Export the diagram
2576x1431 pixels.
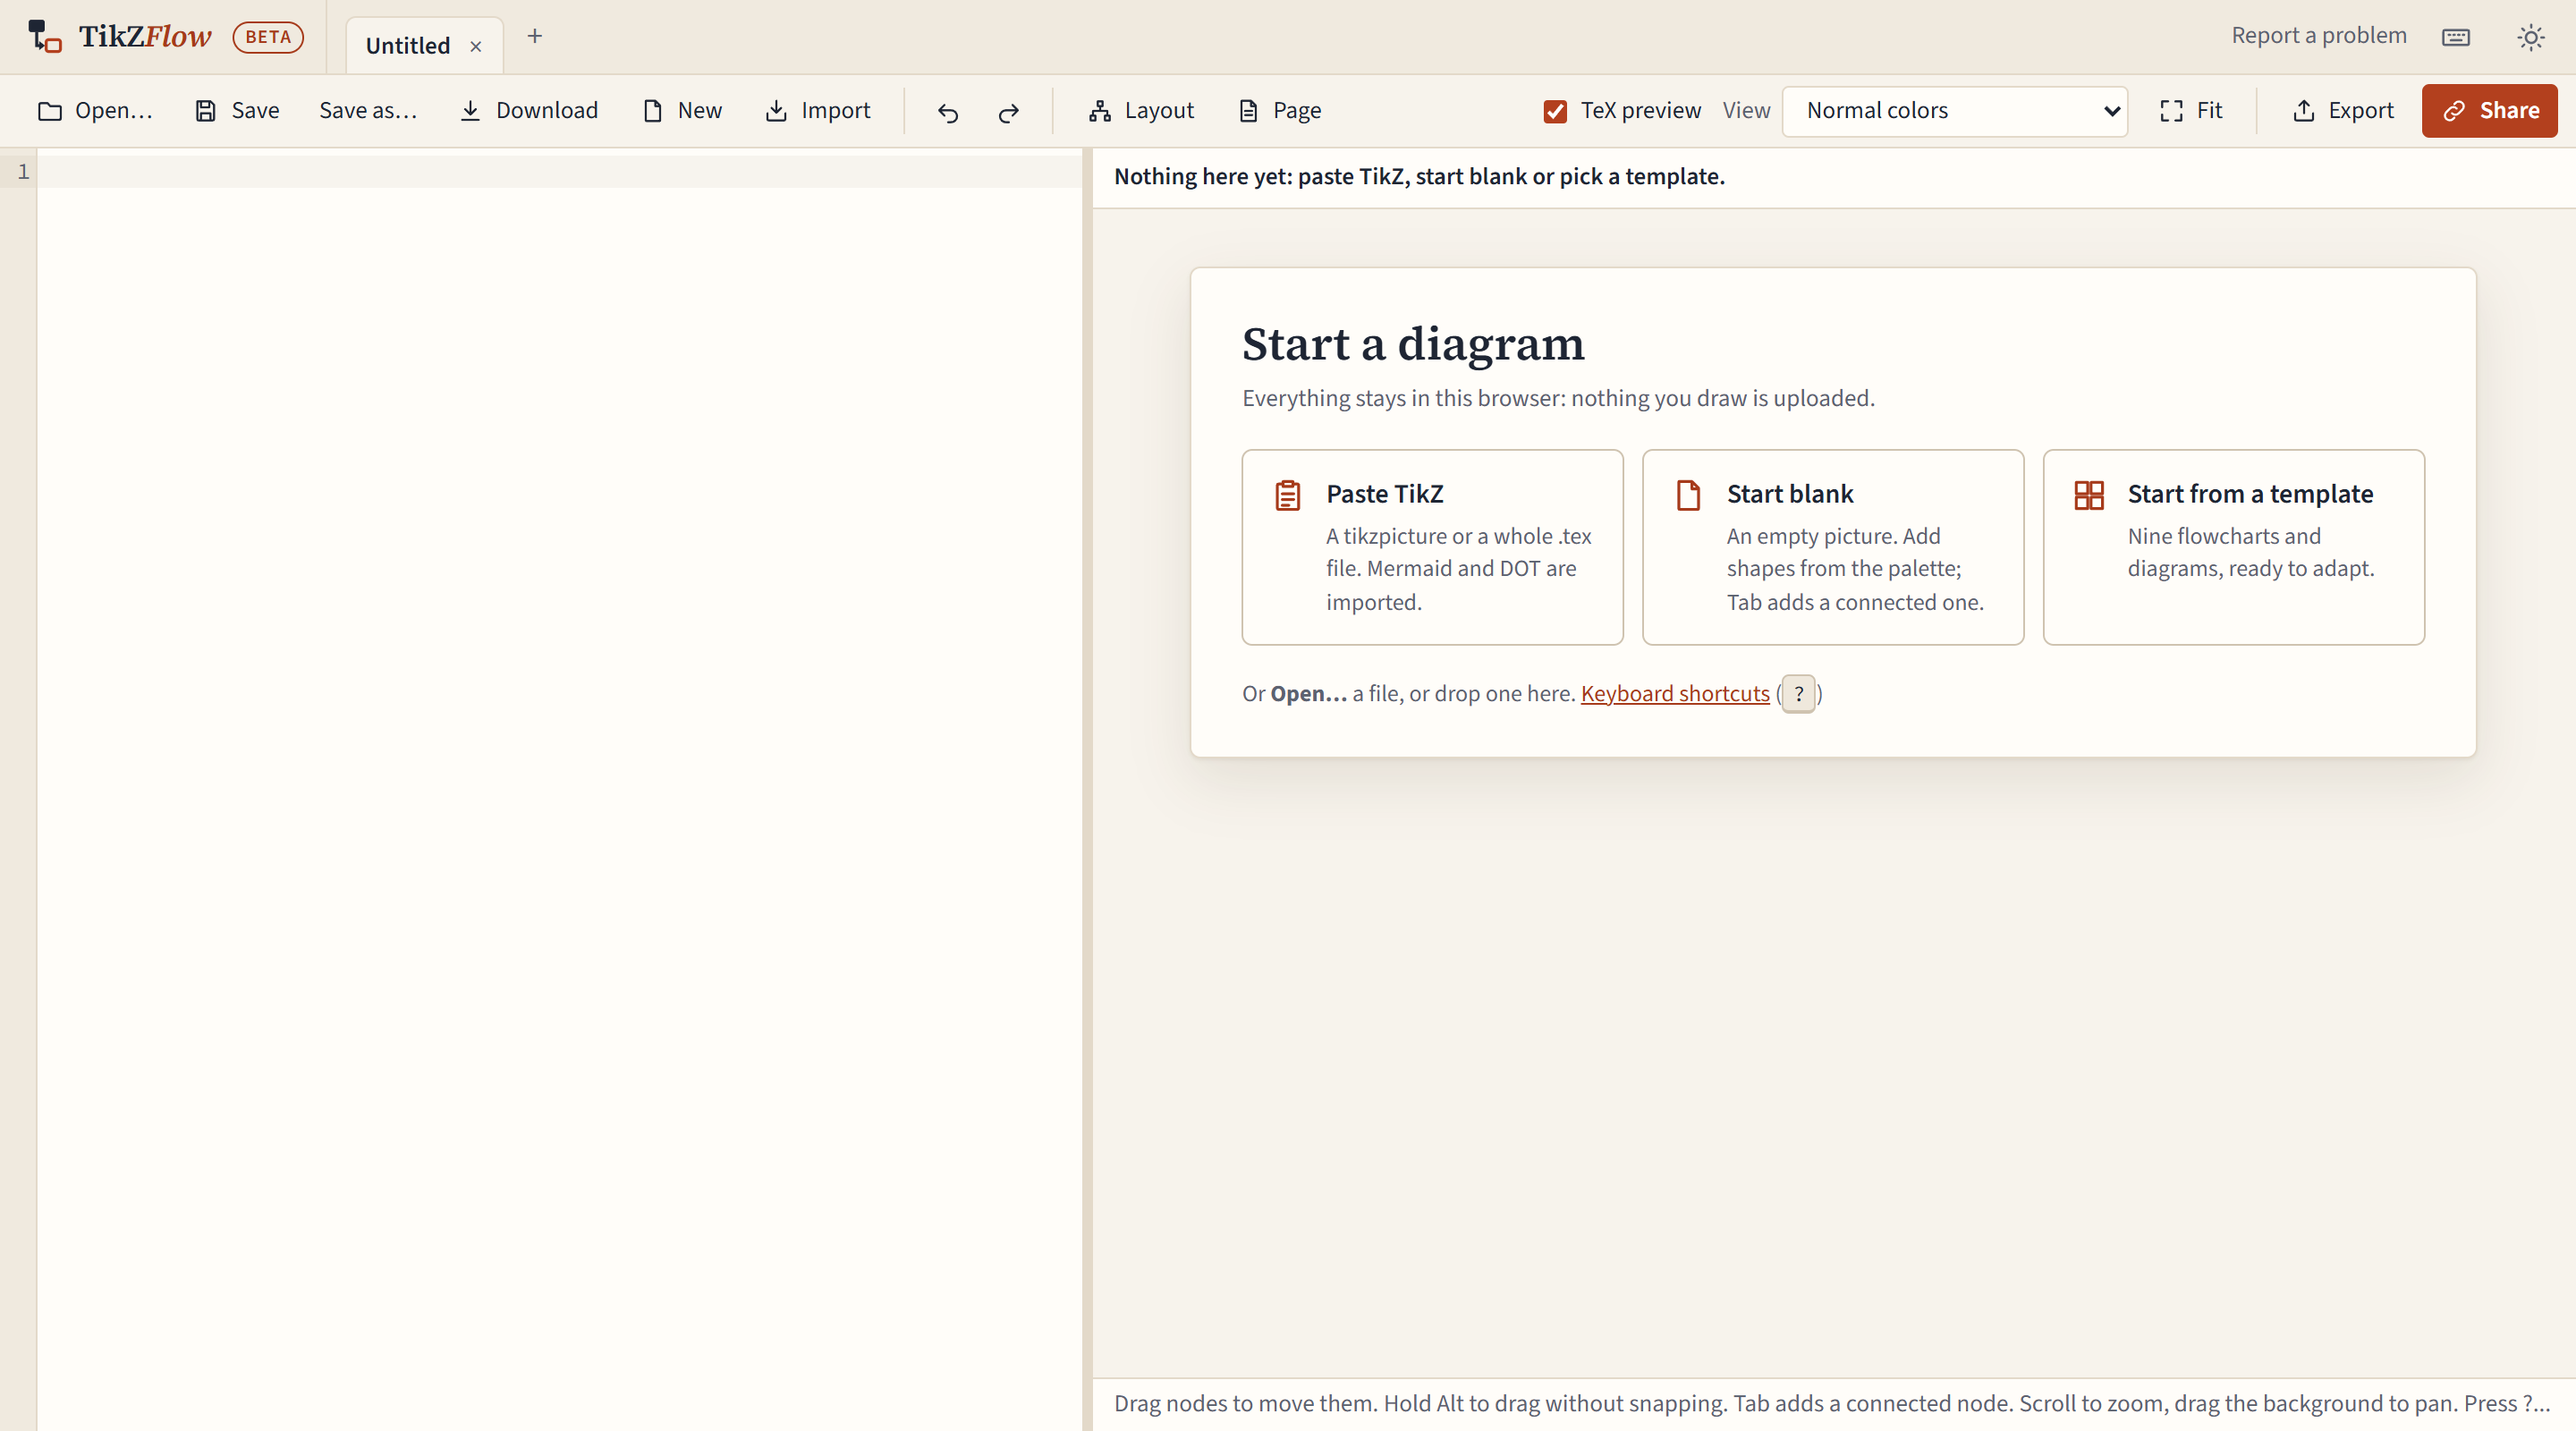2343,111
